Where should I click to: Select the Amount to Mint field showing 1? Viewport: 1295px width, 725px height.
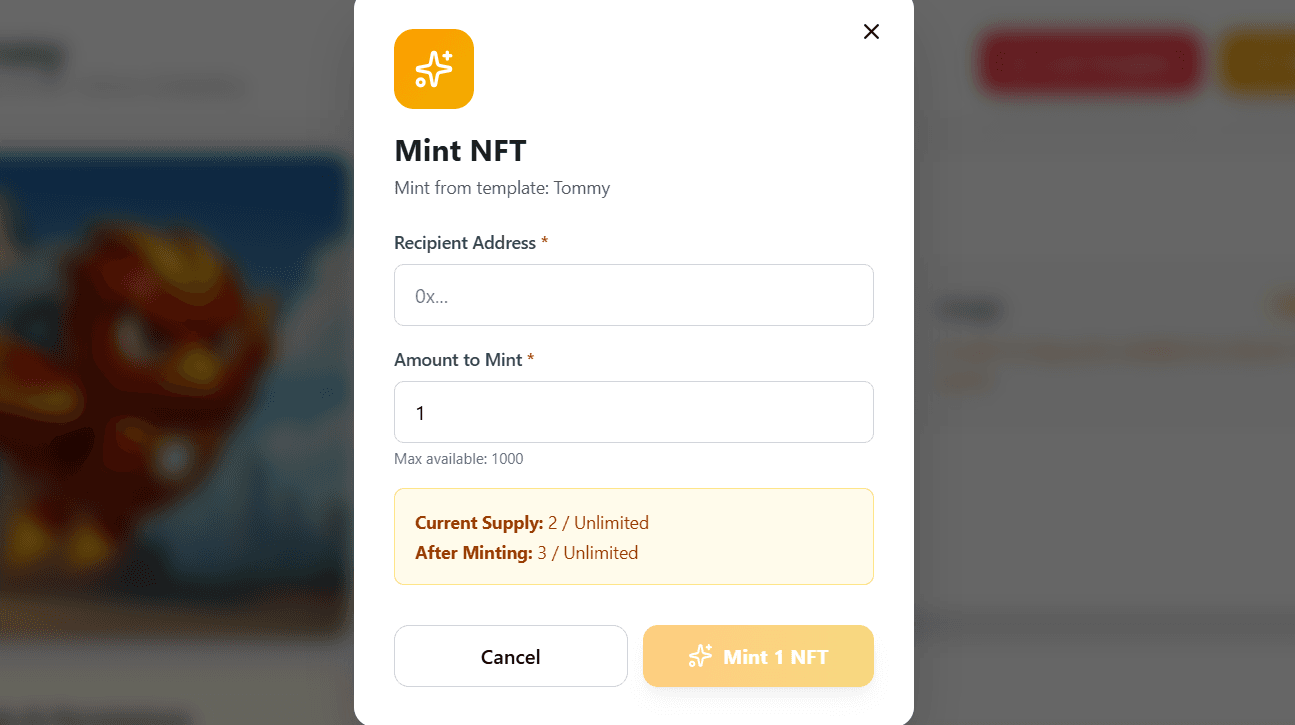tap(633, 412)
